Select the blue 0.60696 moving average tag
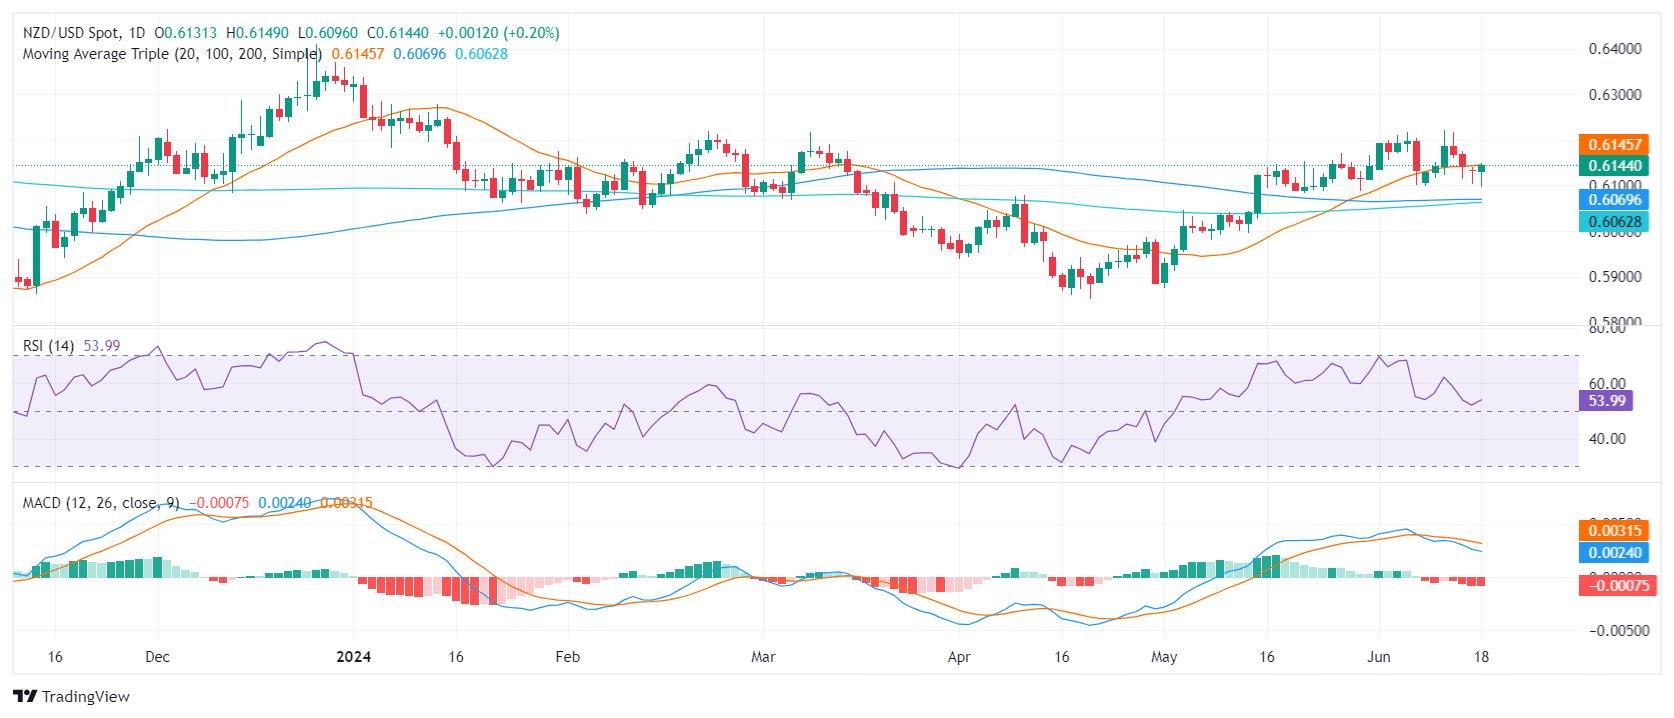Screen dimensions: 1674x718 click(1614, 200)
